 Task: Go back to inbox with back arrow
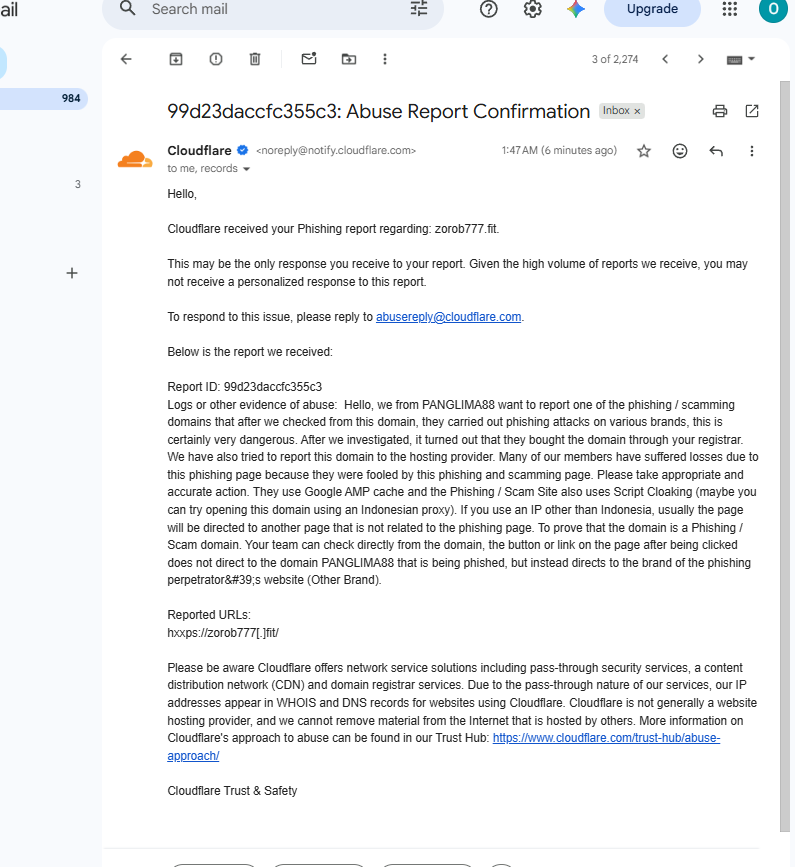(x=126, y=59)
